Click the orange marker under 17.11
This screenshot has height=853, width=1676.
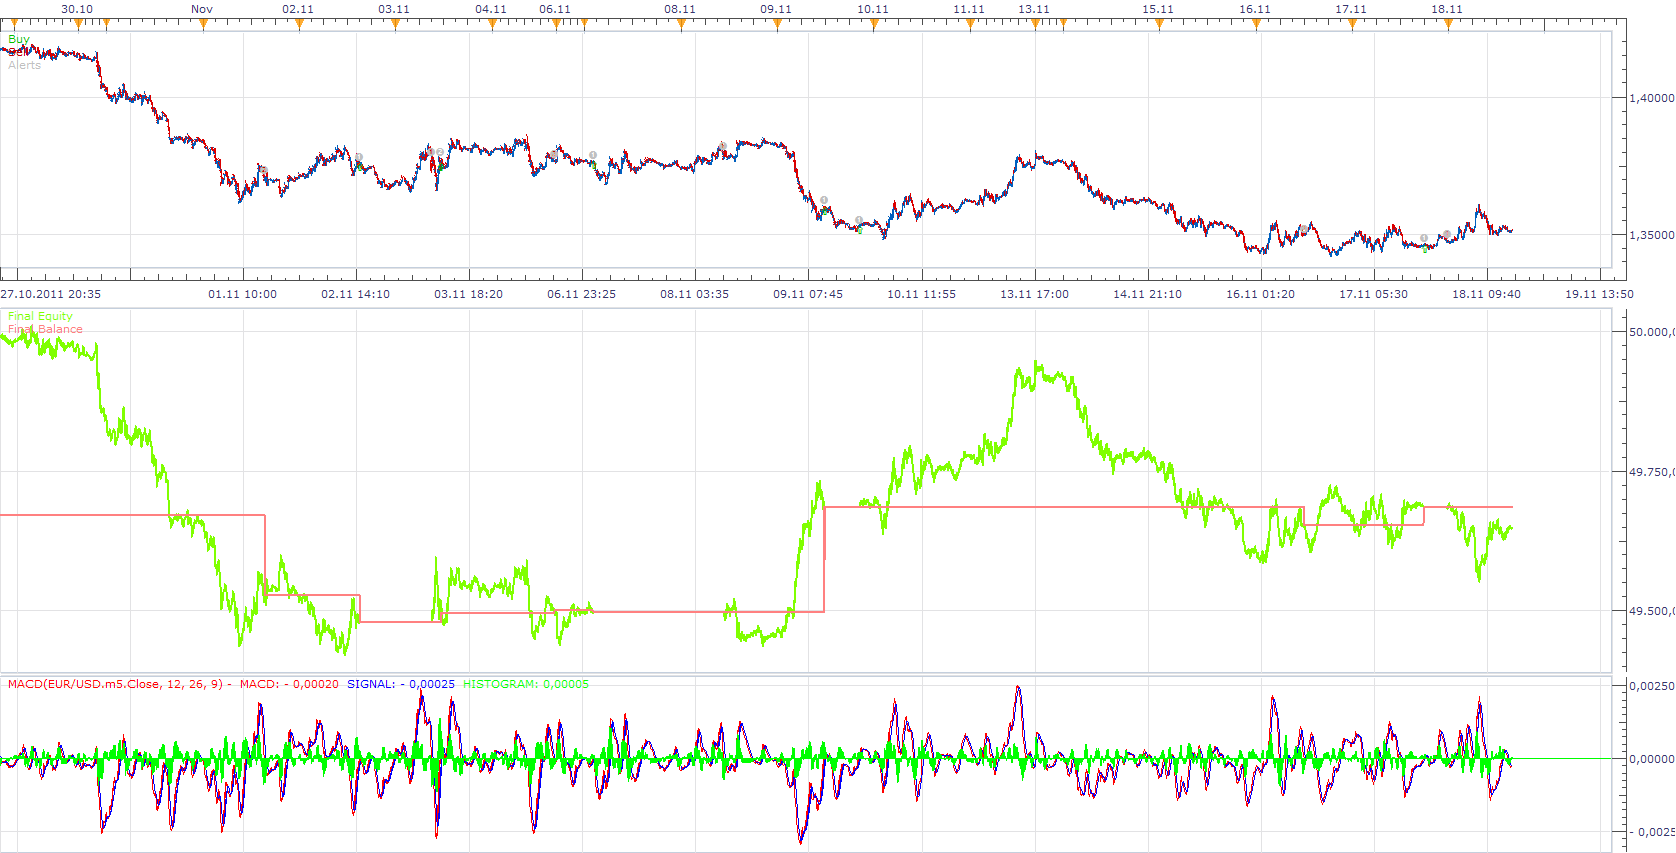click(1352, 24)
